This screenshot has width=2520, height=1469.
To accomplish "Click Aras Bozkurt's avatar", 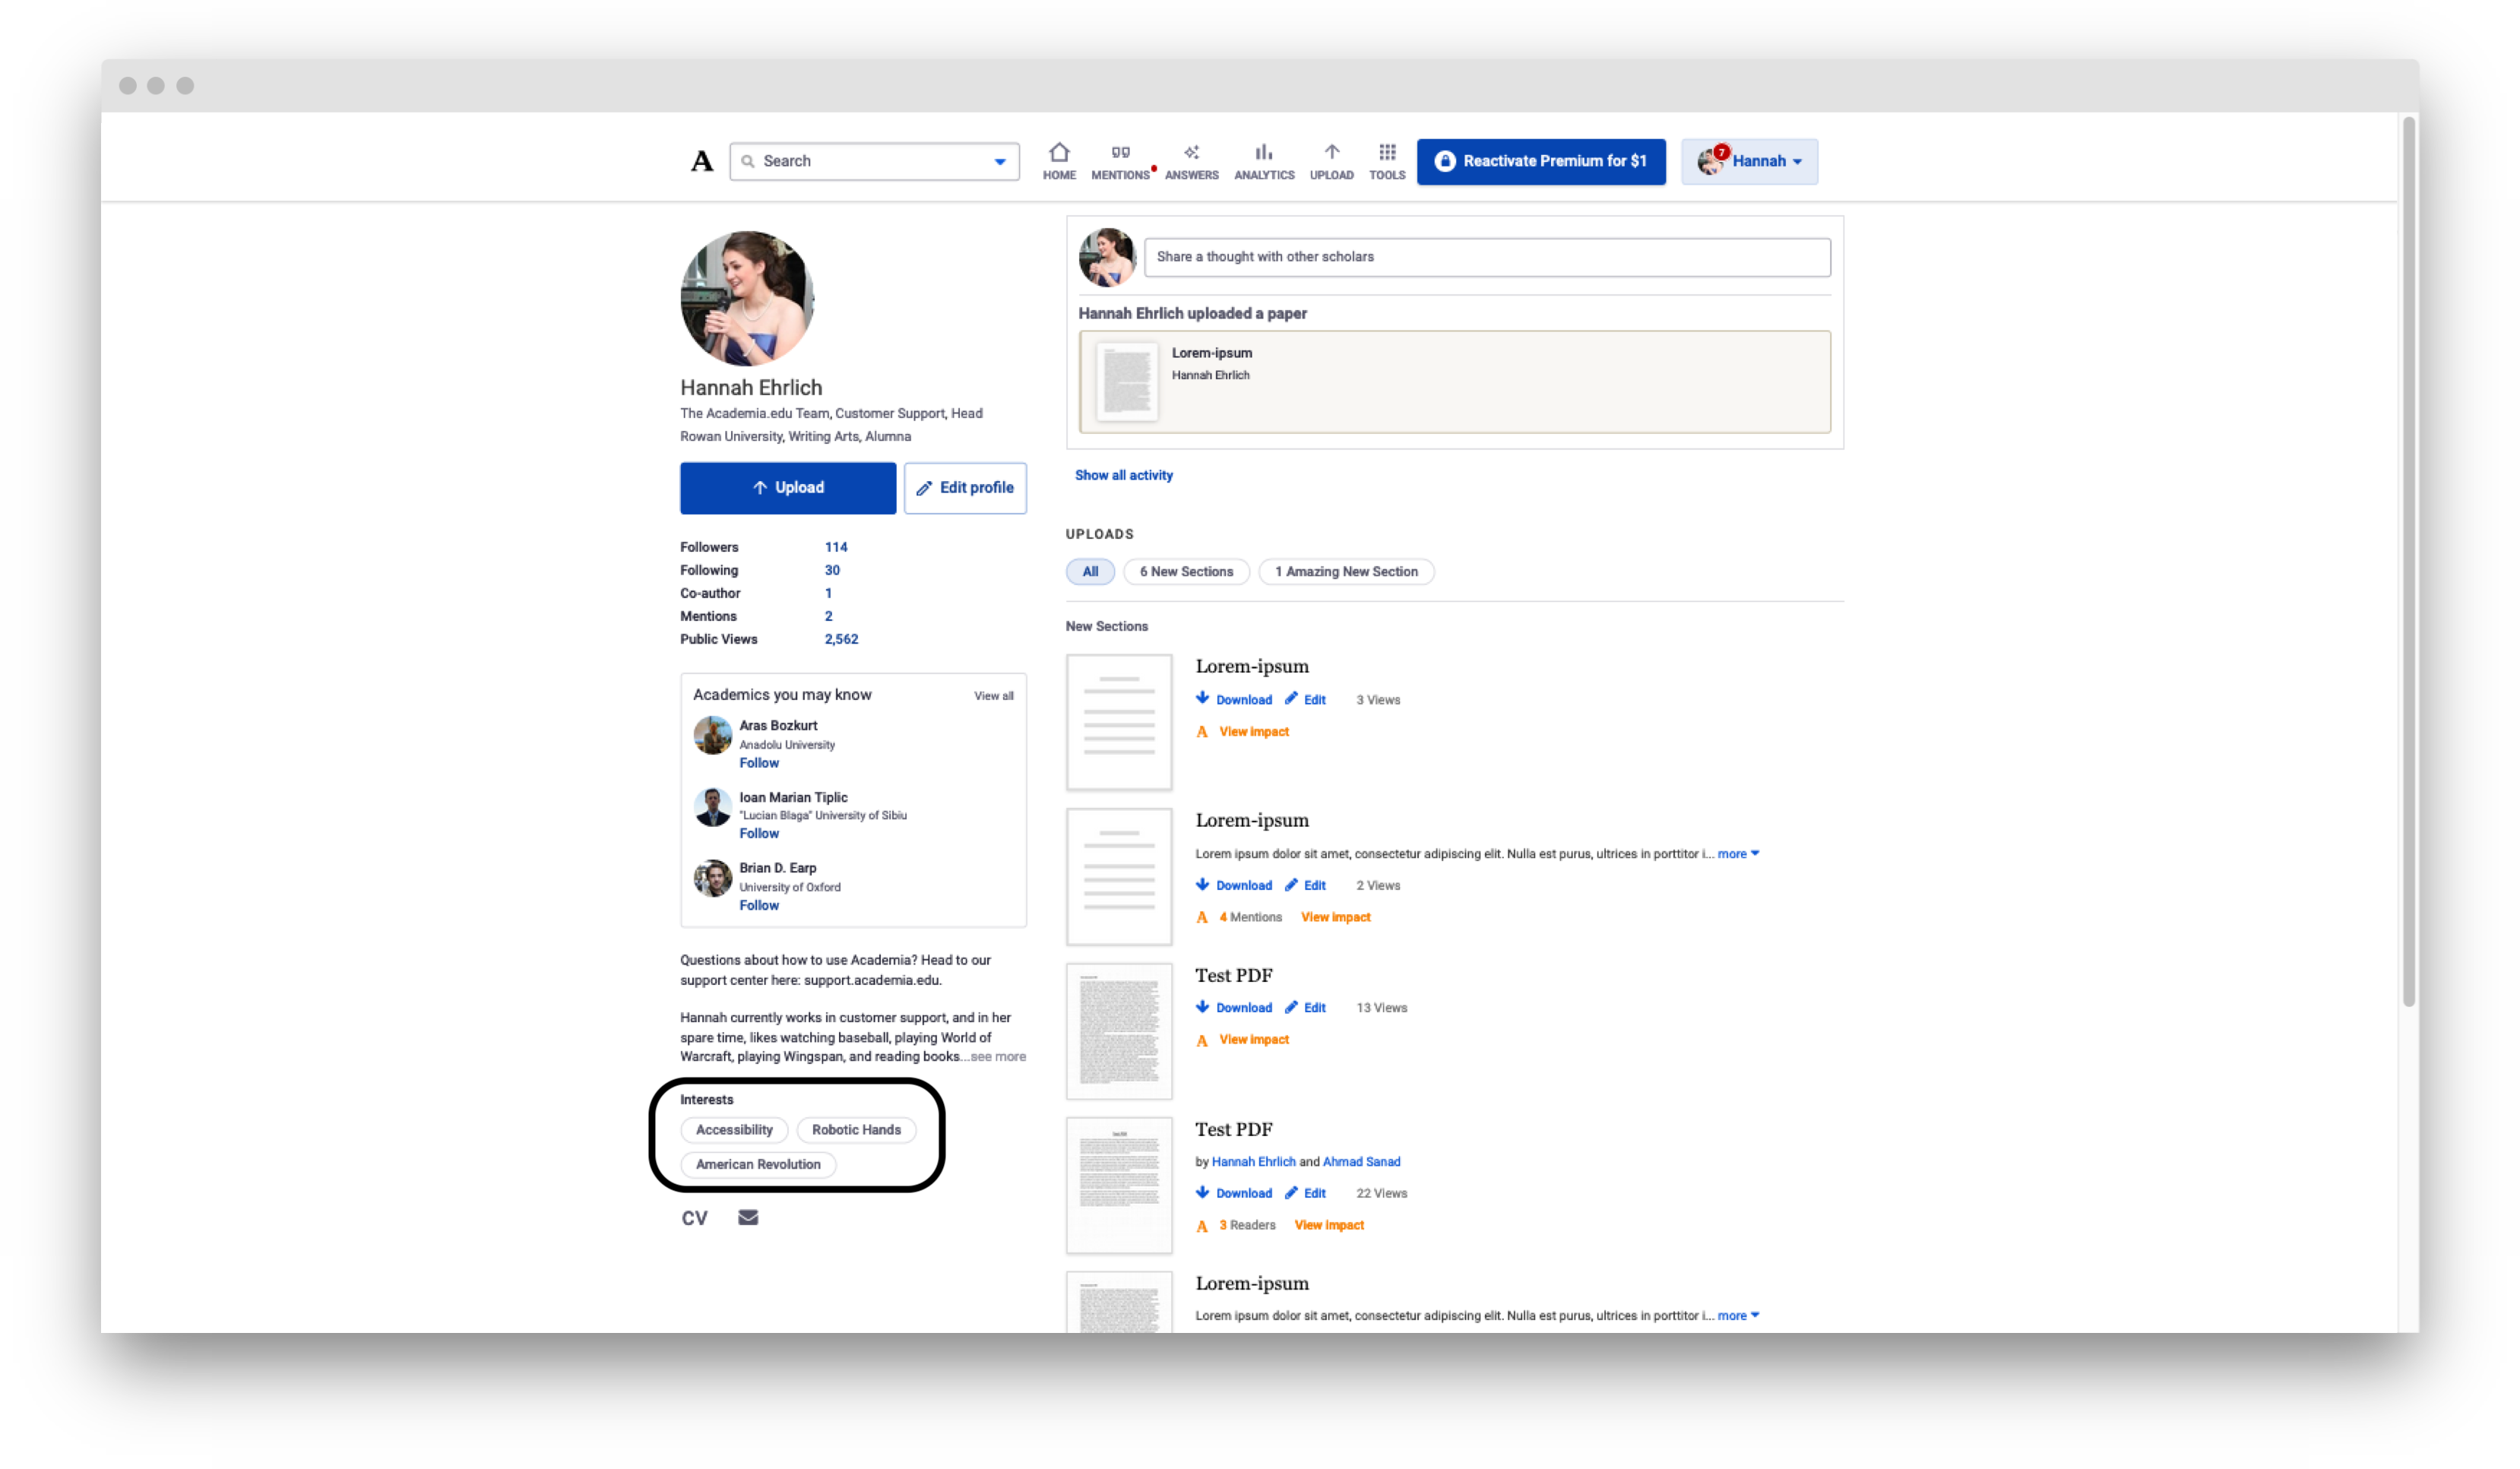I will 713,735.
